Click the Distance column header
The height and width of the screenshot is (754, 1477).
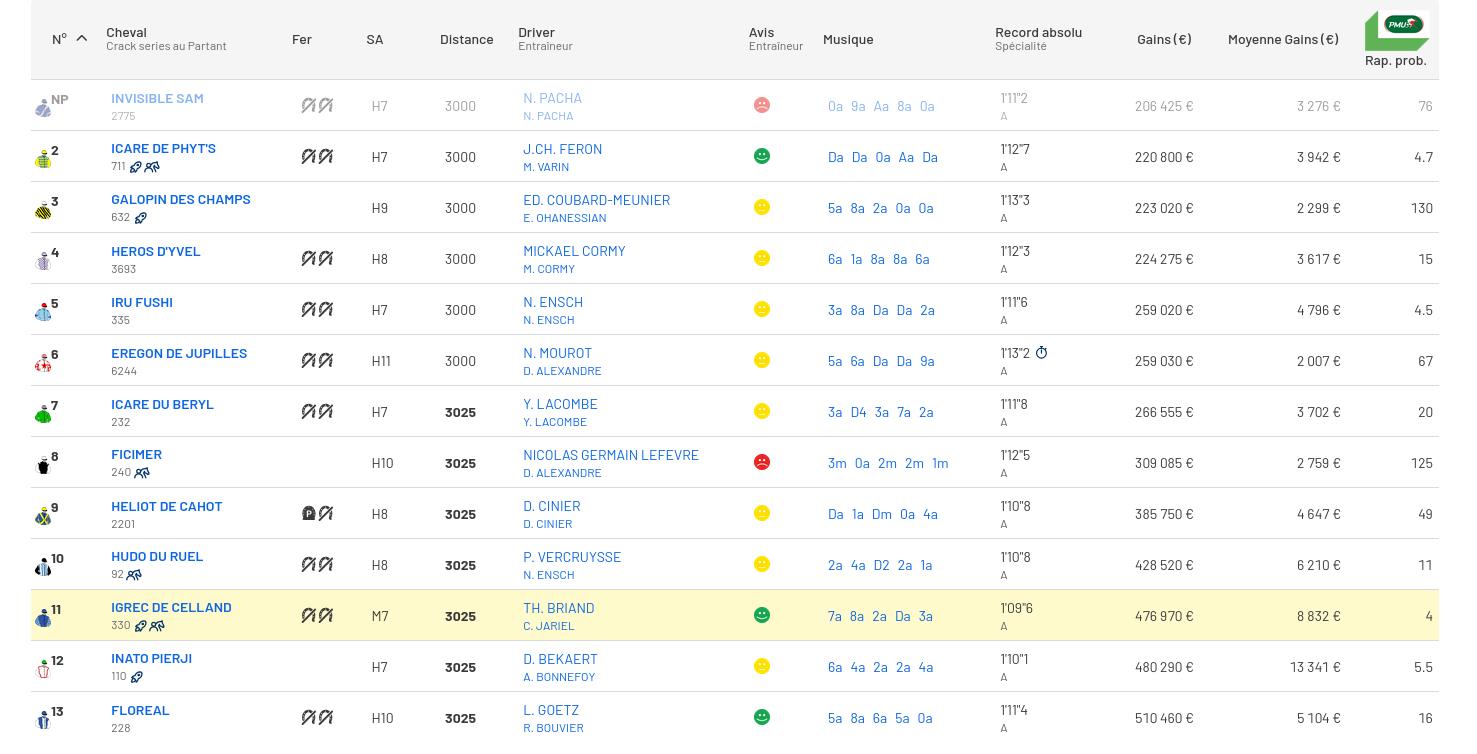[466, 39]
